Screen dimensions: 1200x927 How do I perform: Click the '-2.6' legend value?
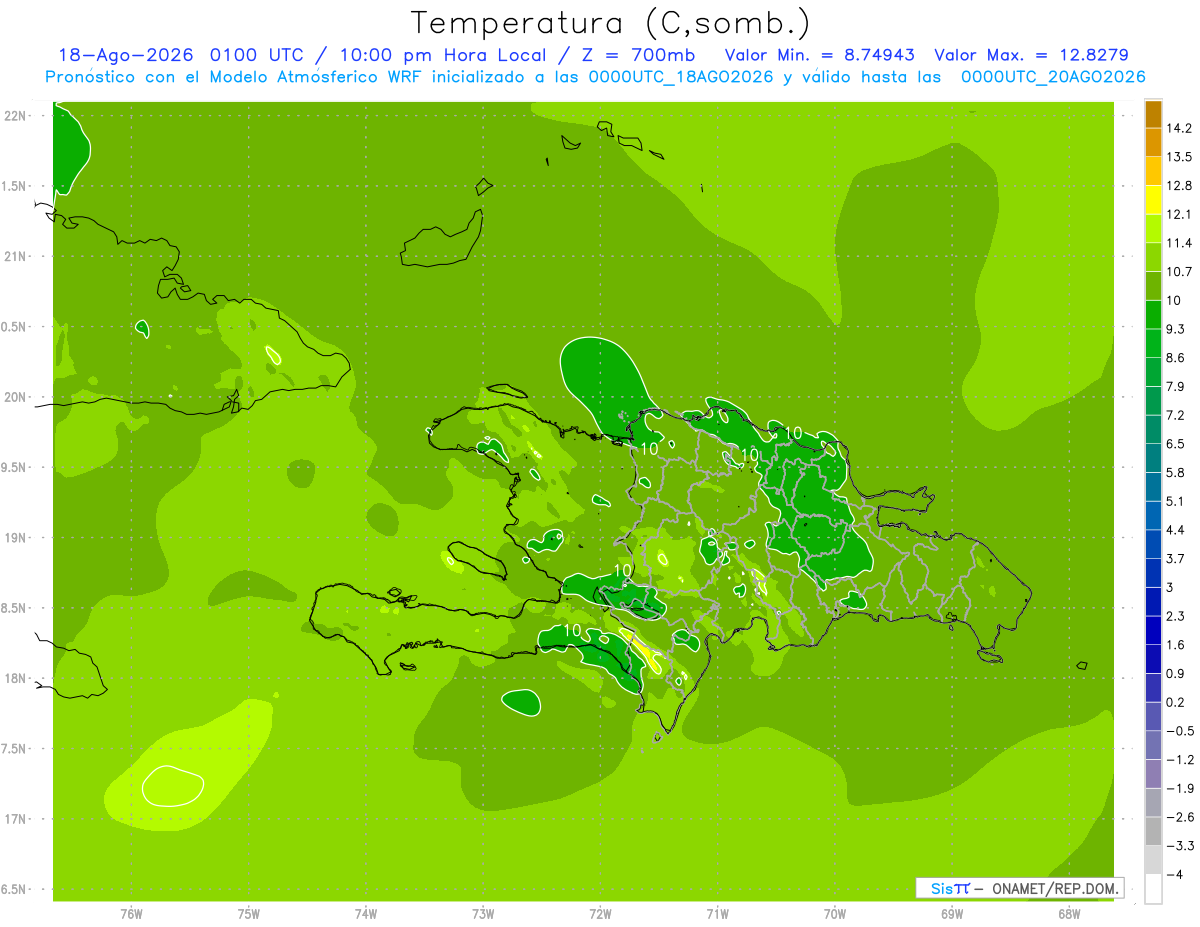point(1179,817)
